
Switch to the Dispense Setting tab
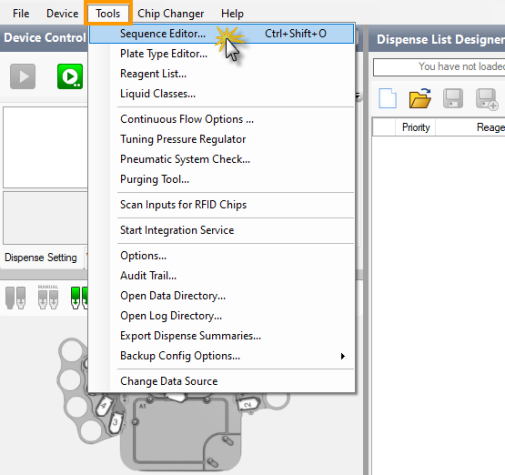(41, 257)
